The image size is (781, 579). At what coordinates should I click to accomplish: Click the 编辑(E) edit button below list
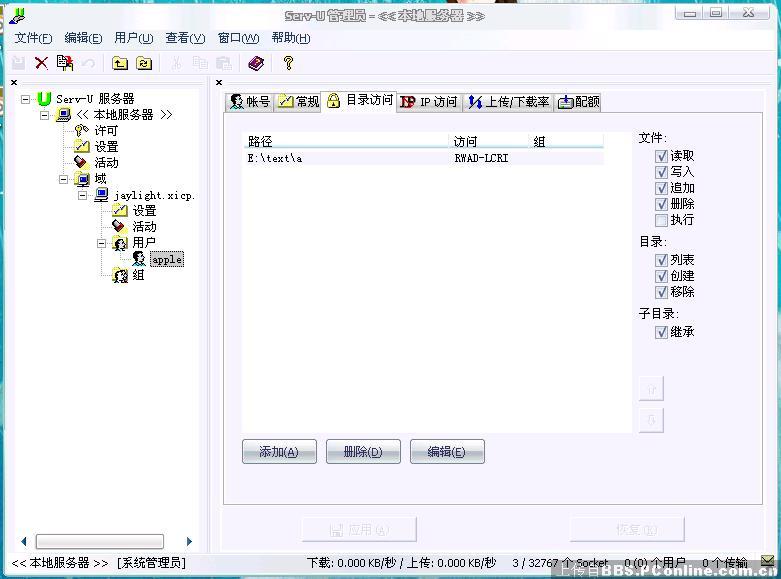(x=446, y=452)
